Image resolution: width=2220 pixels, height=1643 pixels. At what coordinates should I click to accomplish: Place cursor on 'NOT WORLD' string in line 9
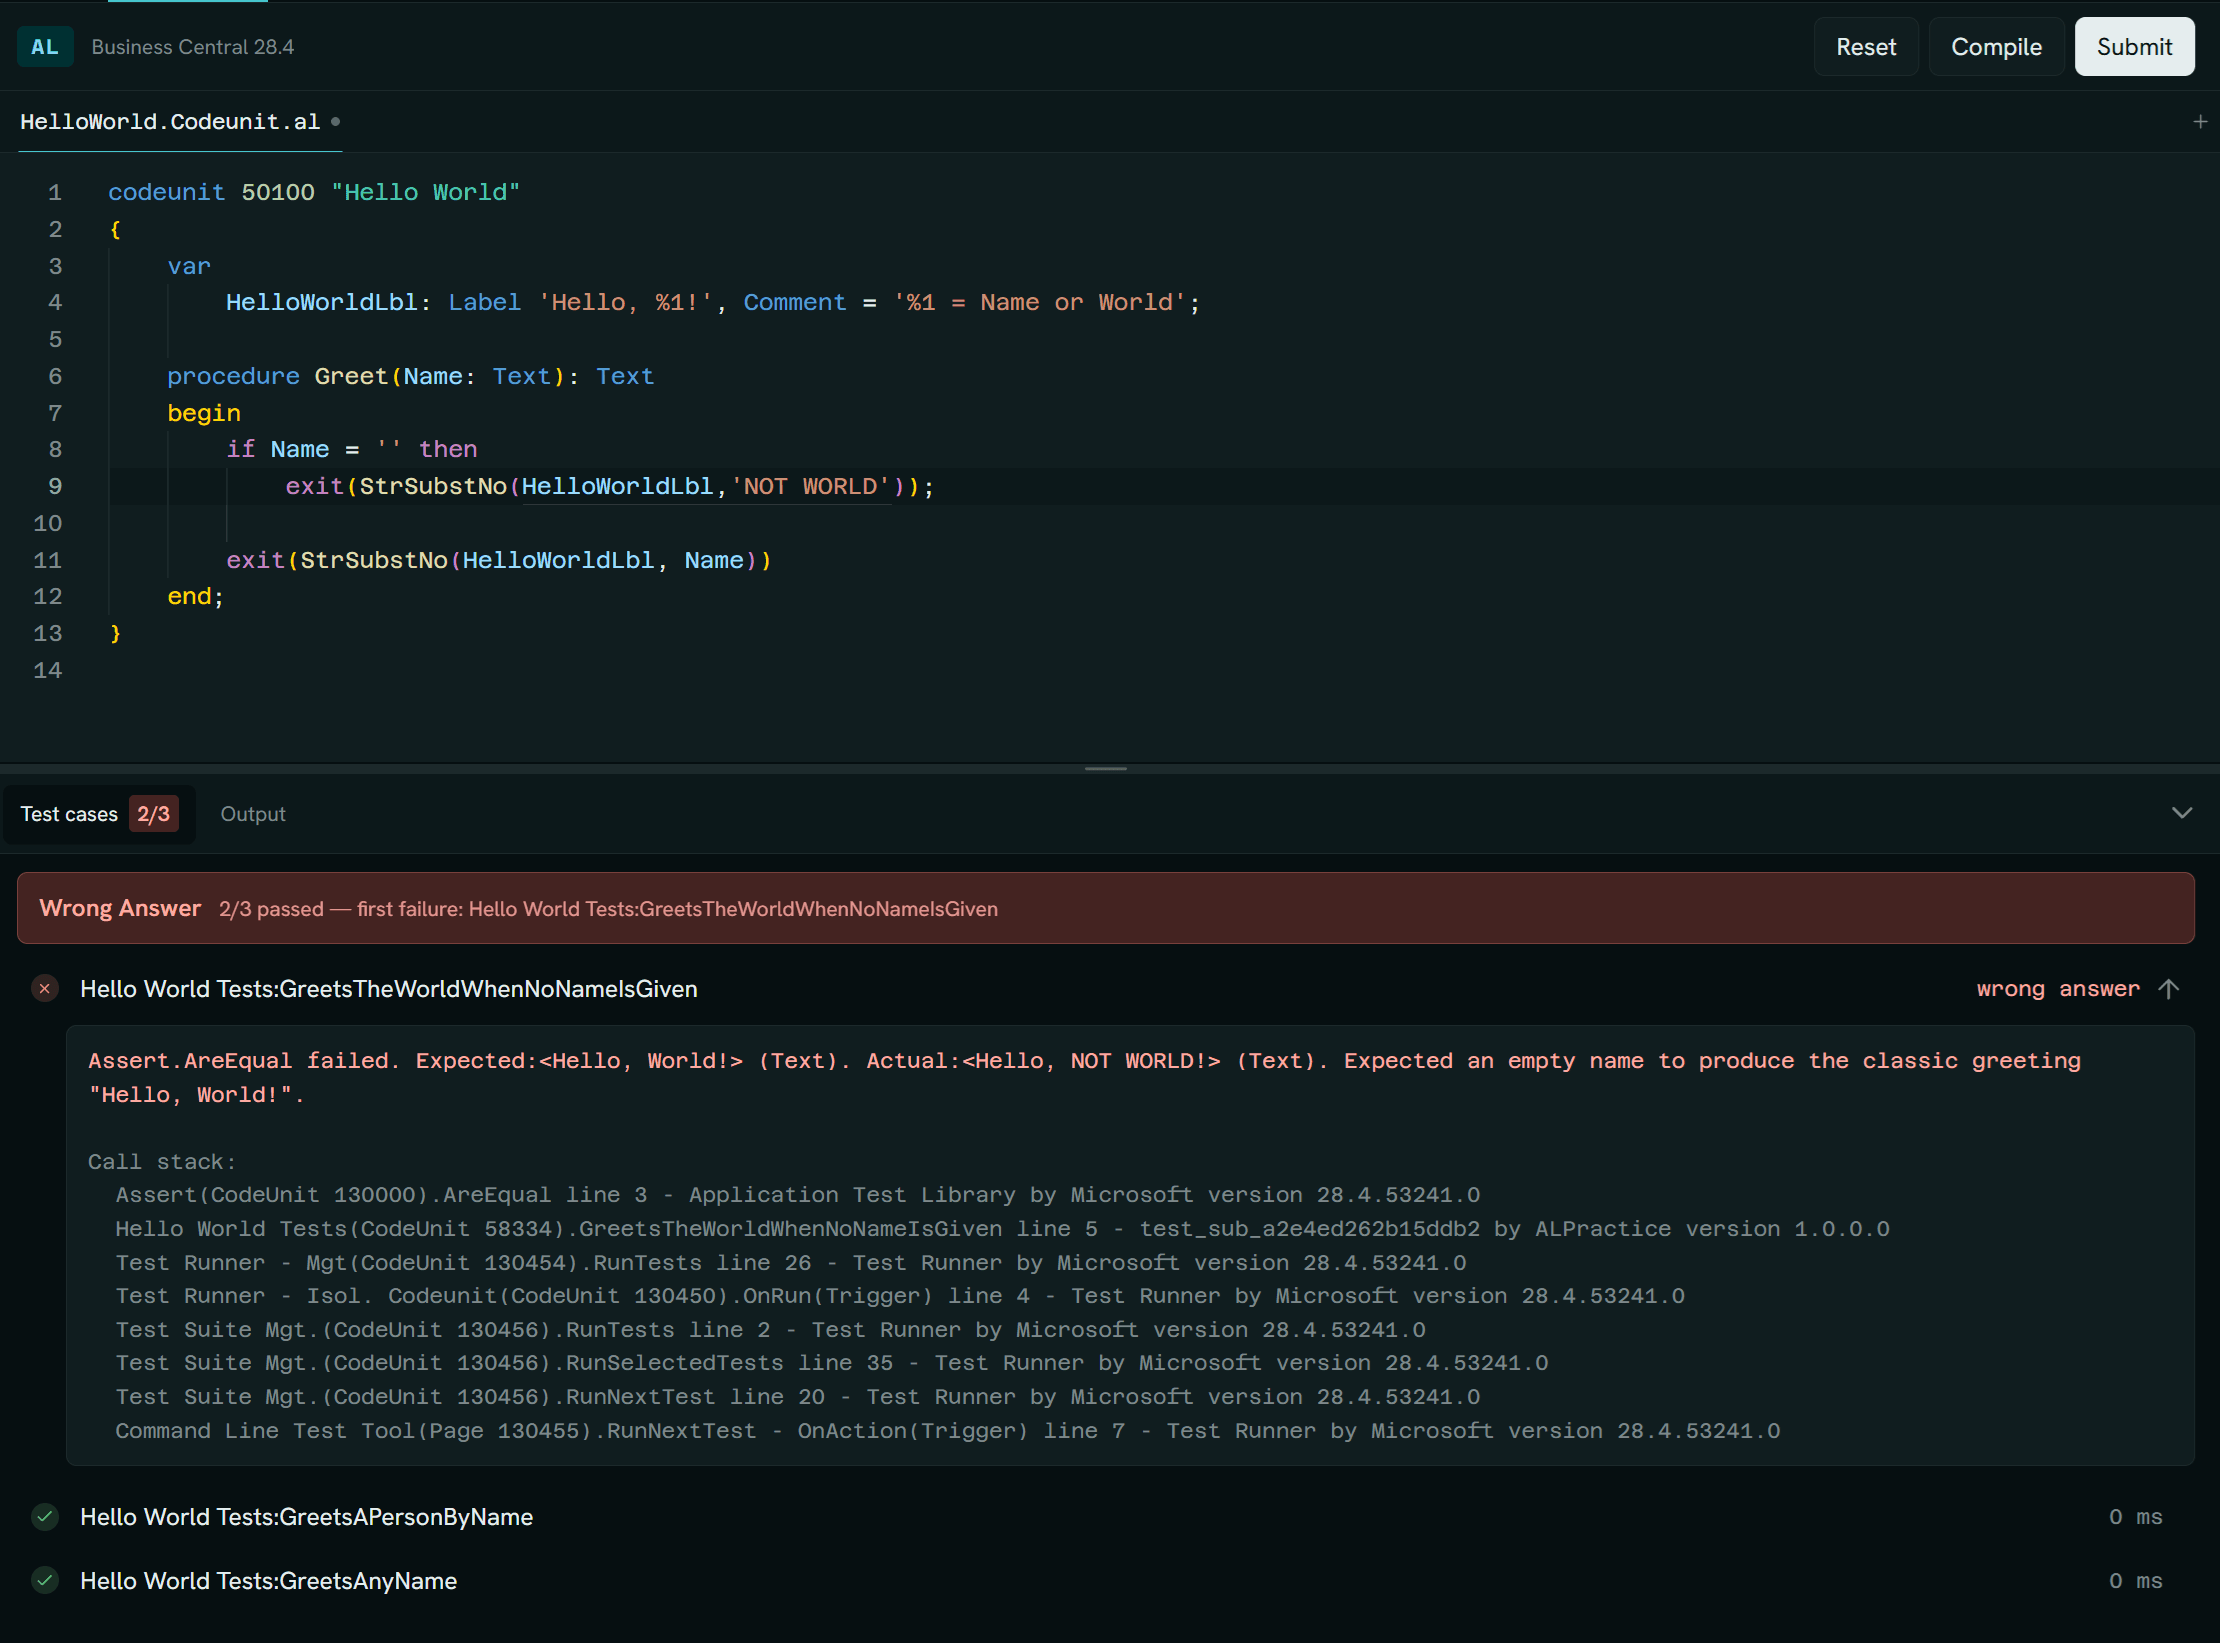(810, 487)
